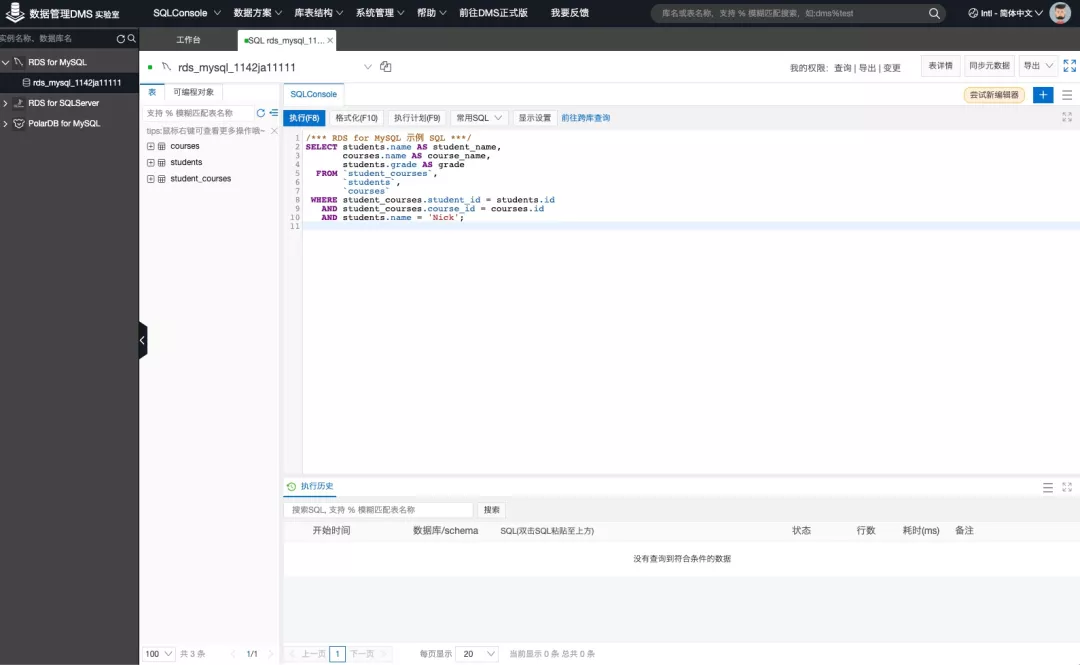Click the execution history clock icon
The image size is (1080, 665).
(x=291, y=487)
